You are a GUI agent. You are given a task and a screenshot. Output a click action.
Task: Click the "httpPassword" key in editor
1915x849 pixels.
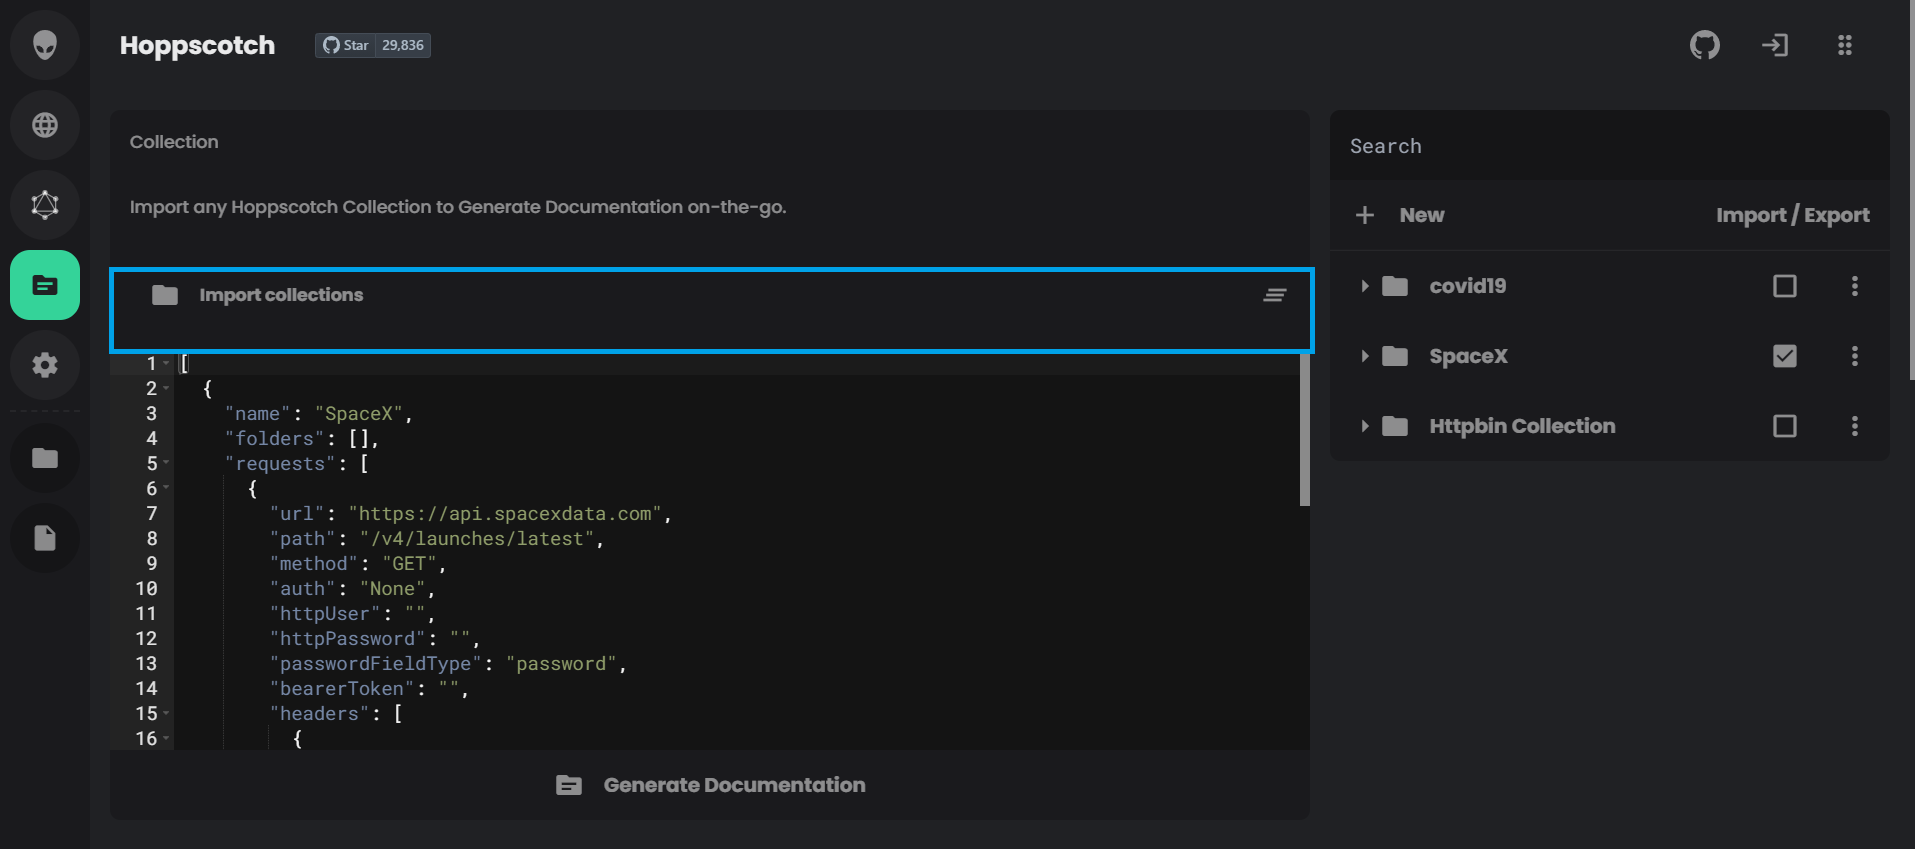(347, 638)
